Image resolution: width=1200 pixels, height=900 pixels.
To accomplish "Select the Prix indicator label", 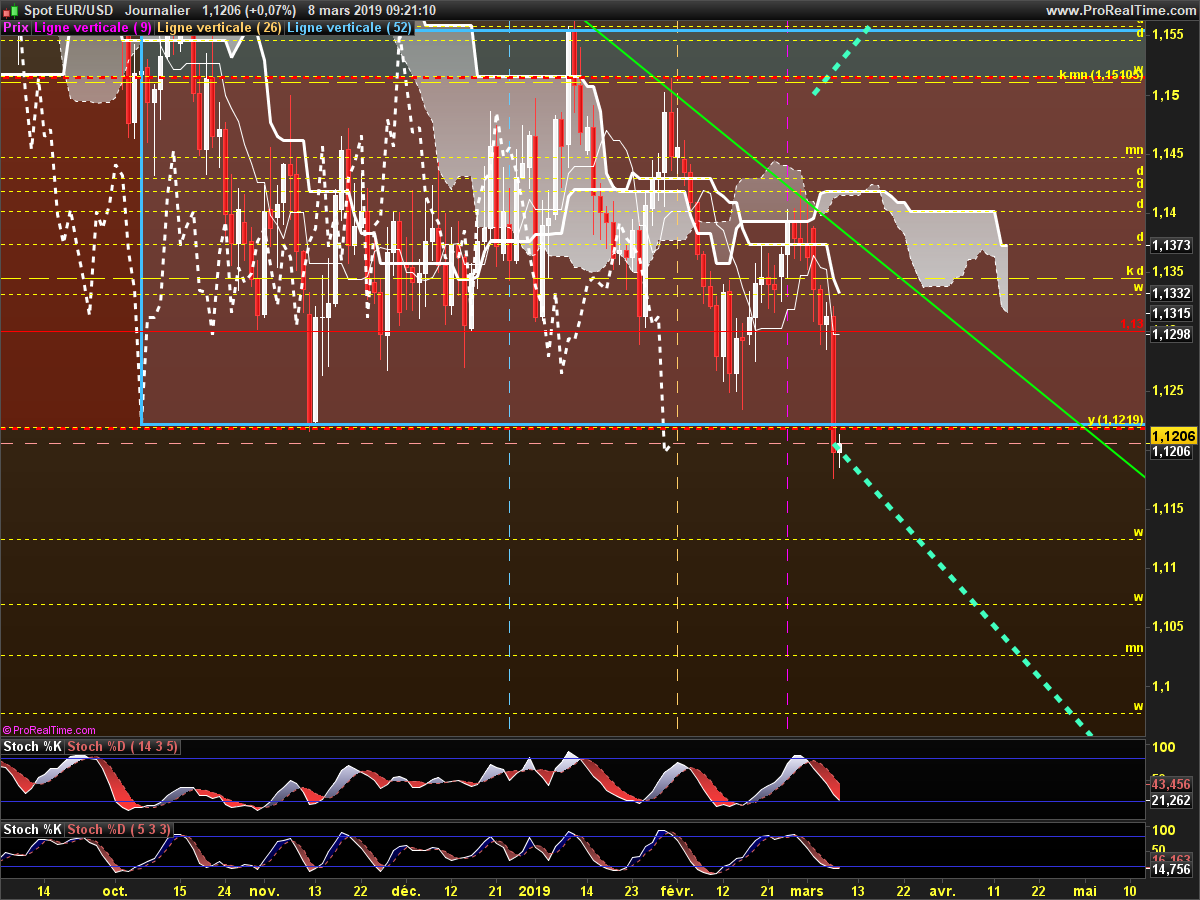I will [16, 28].
